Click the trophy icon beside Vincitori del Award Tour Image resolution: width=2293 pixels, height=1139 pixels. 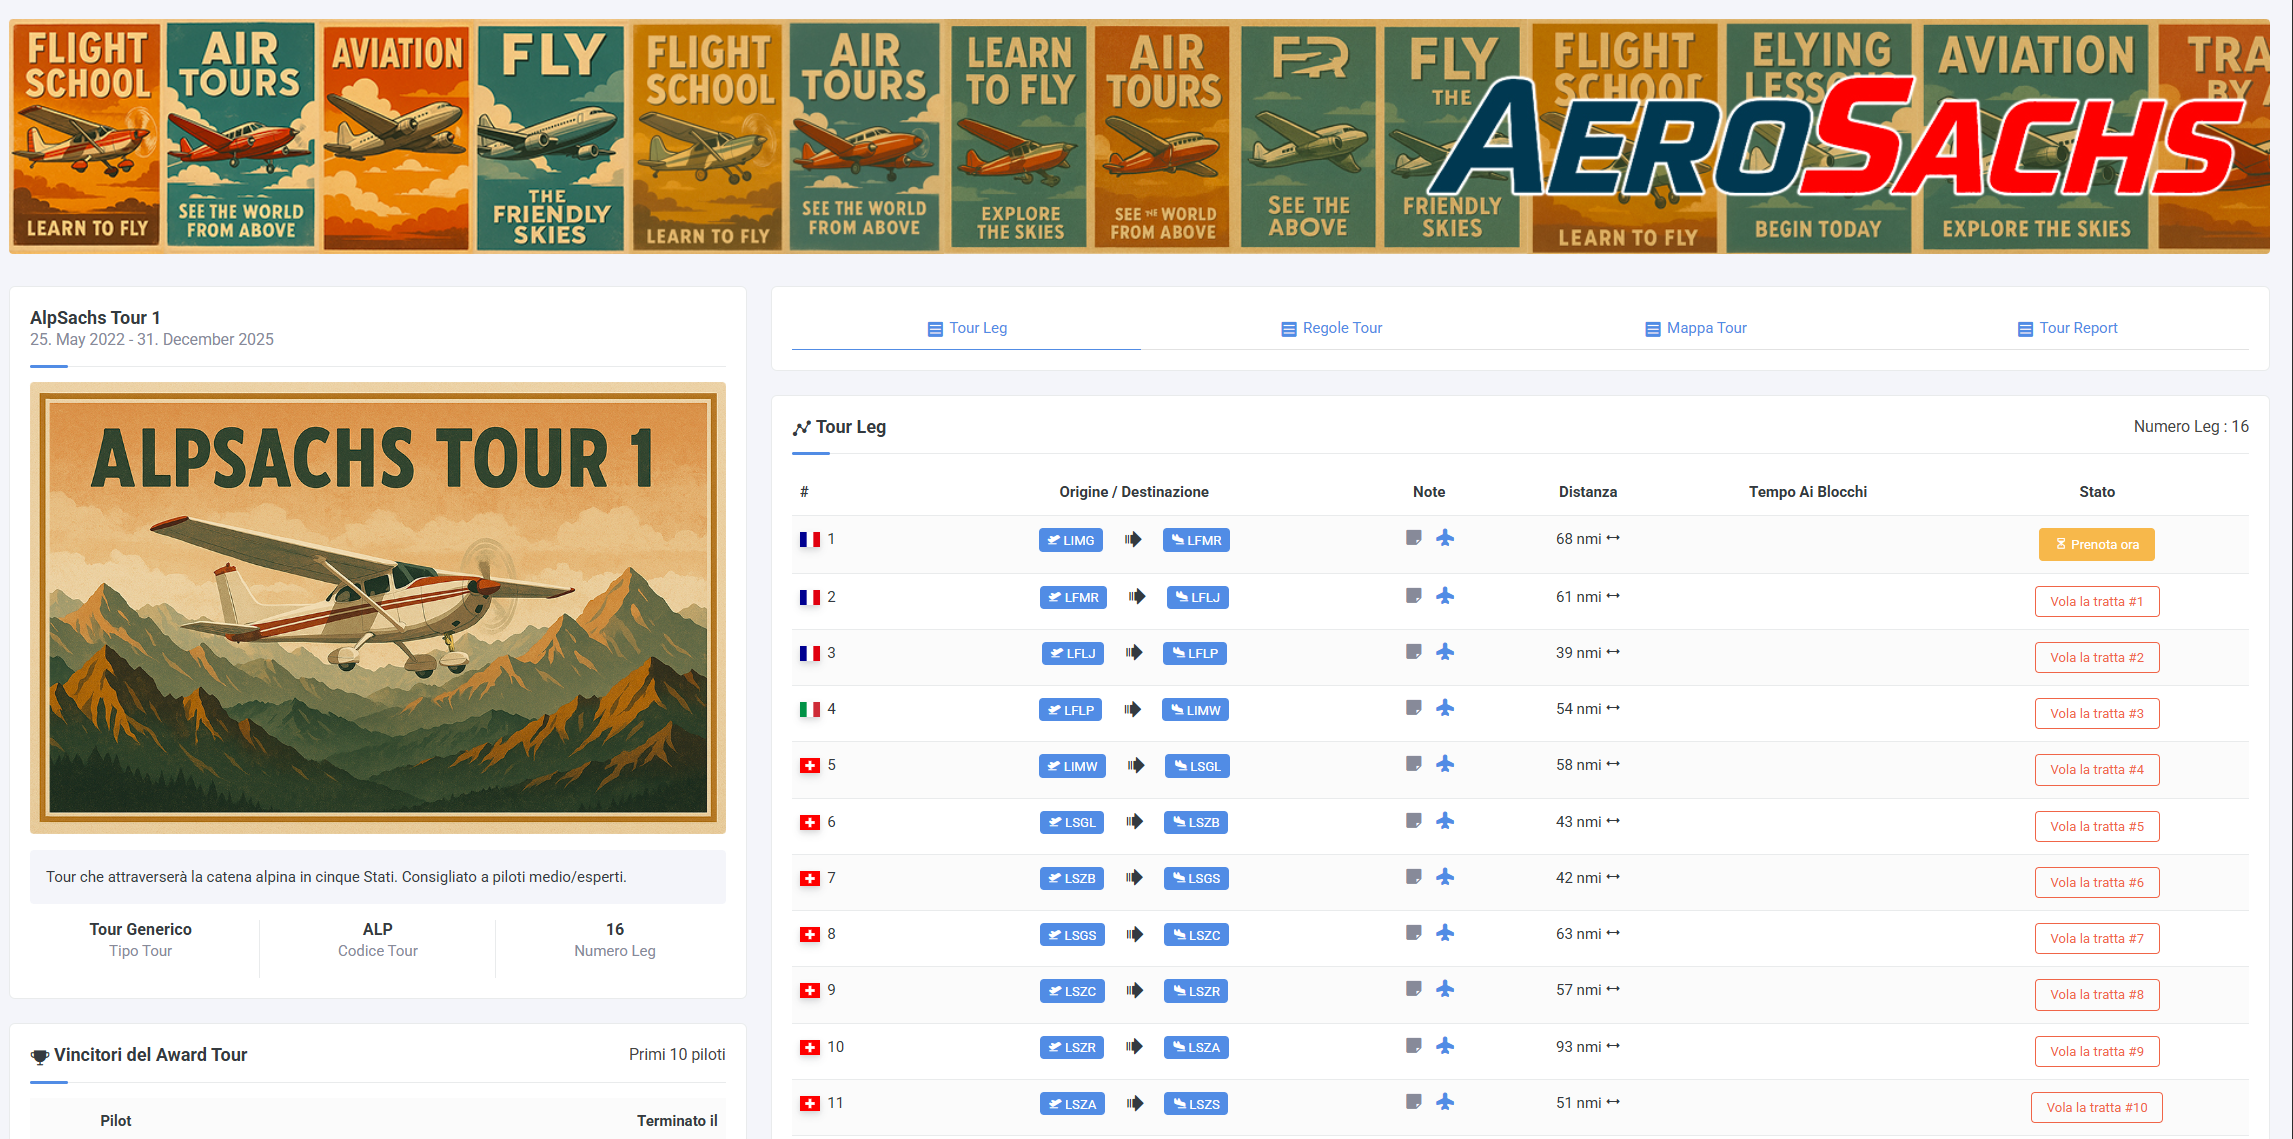coord(40,1056)
